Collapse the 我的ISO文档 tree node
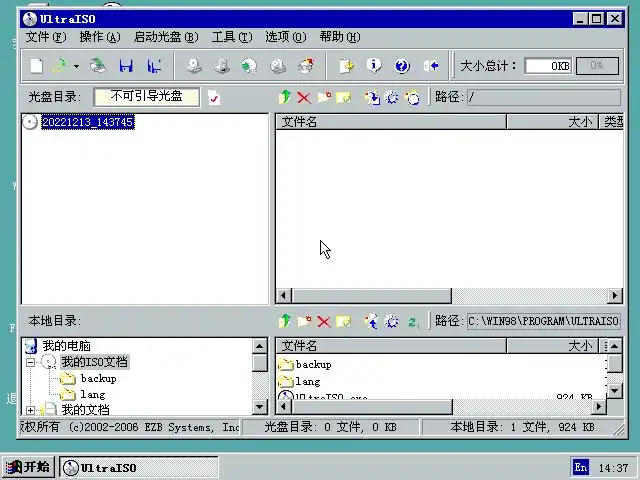 coord(31,362)
